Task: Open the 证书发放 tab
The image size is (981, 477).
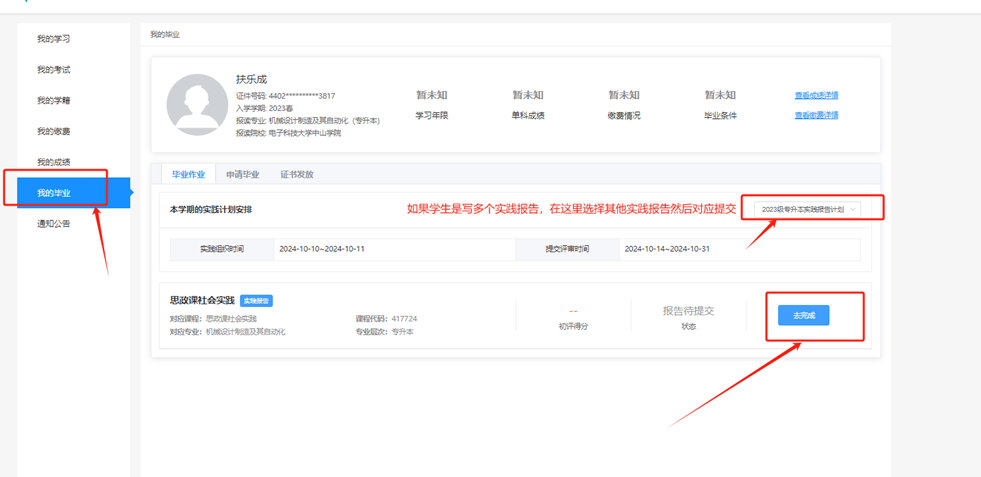Action: (296, 174)
